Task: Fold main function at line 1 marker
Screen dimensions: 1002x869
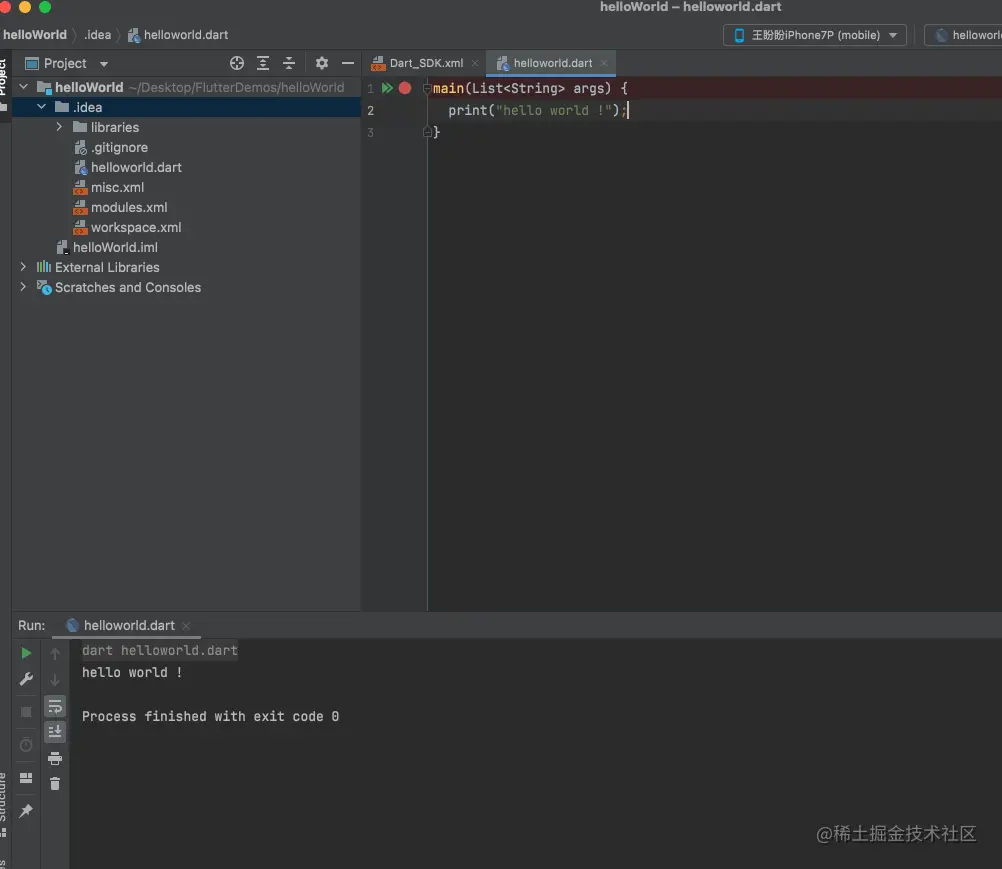Action: (x=426, y=88)
